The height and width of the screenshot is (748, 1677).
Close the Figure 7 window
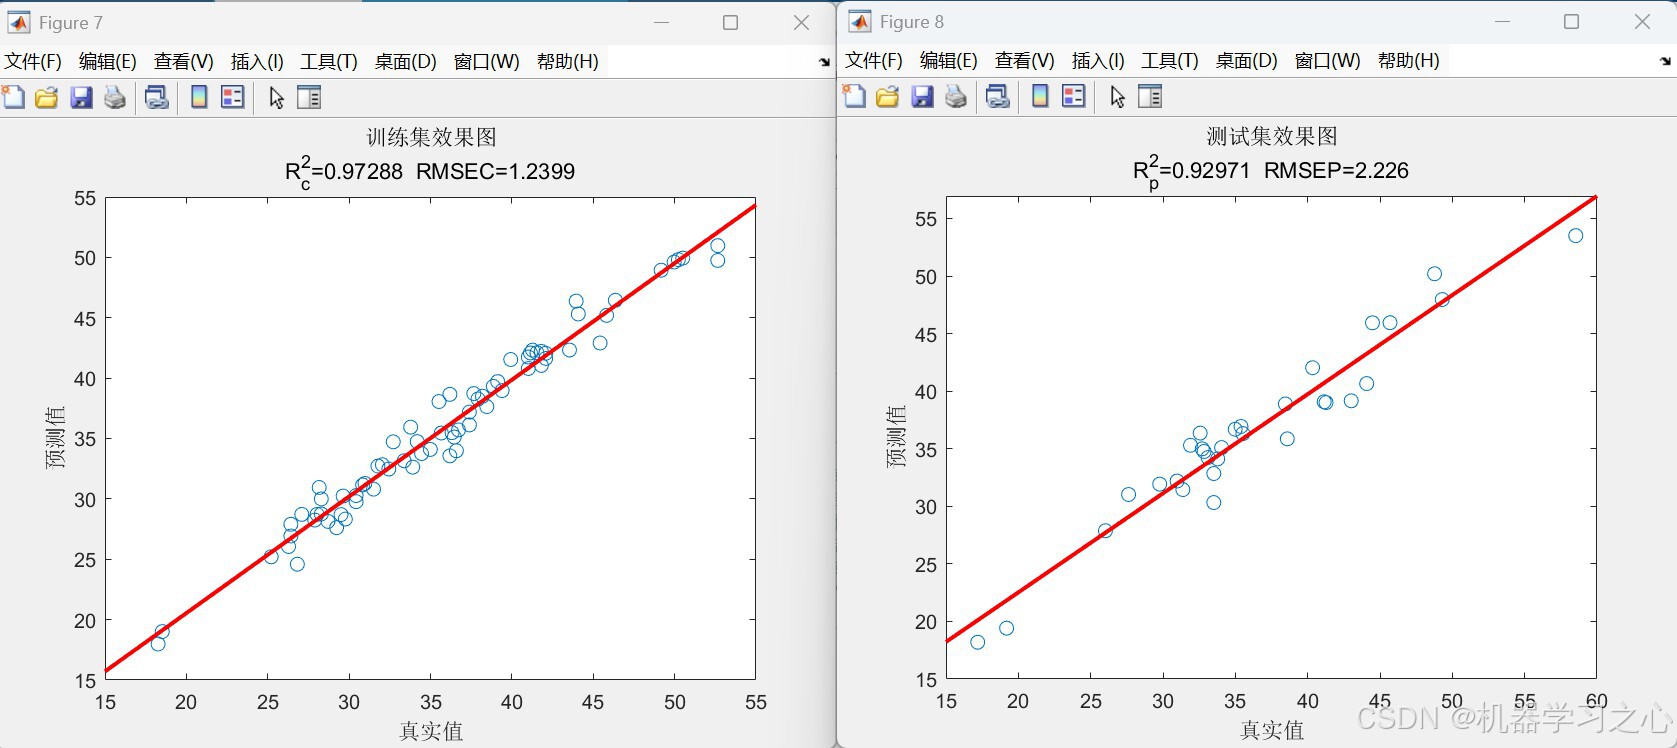tap(801, 22)
